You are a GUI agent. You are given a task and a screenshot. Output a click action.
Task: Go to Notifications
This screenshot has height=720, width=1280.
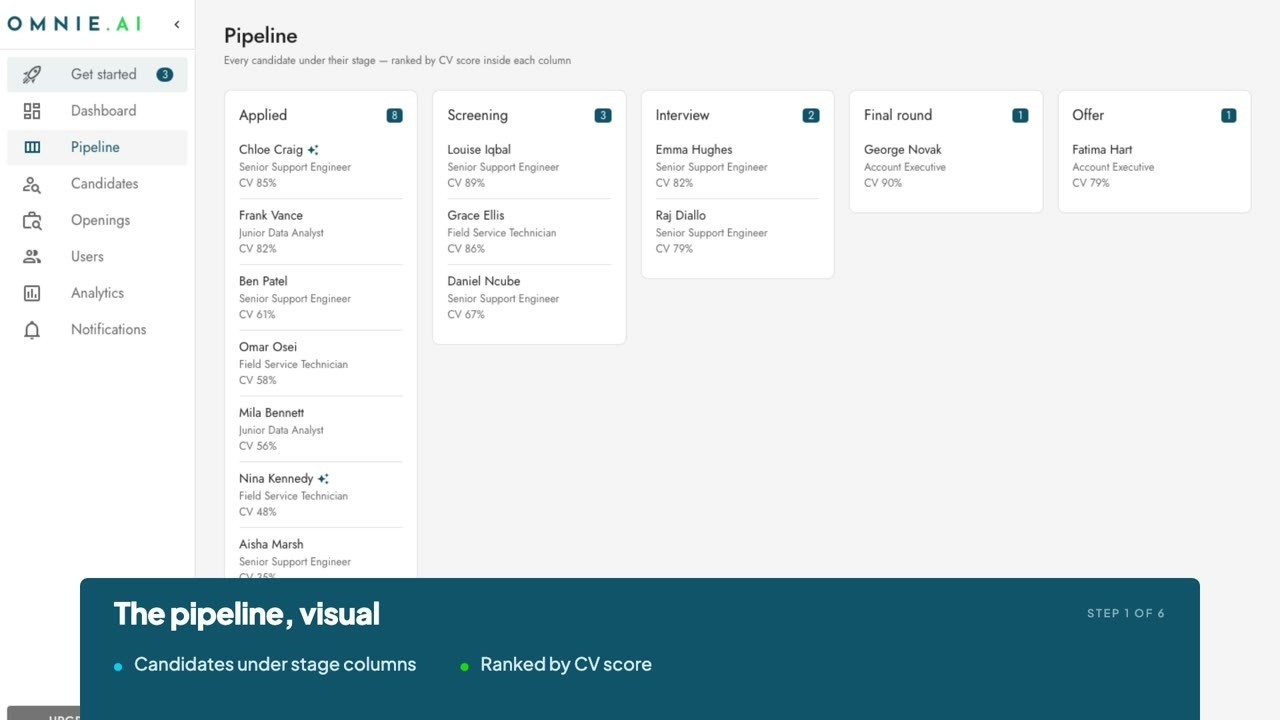97,330
